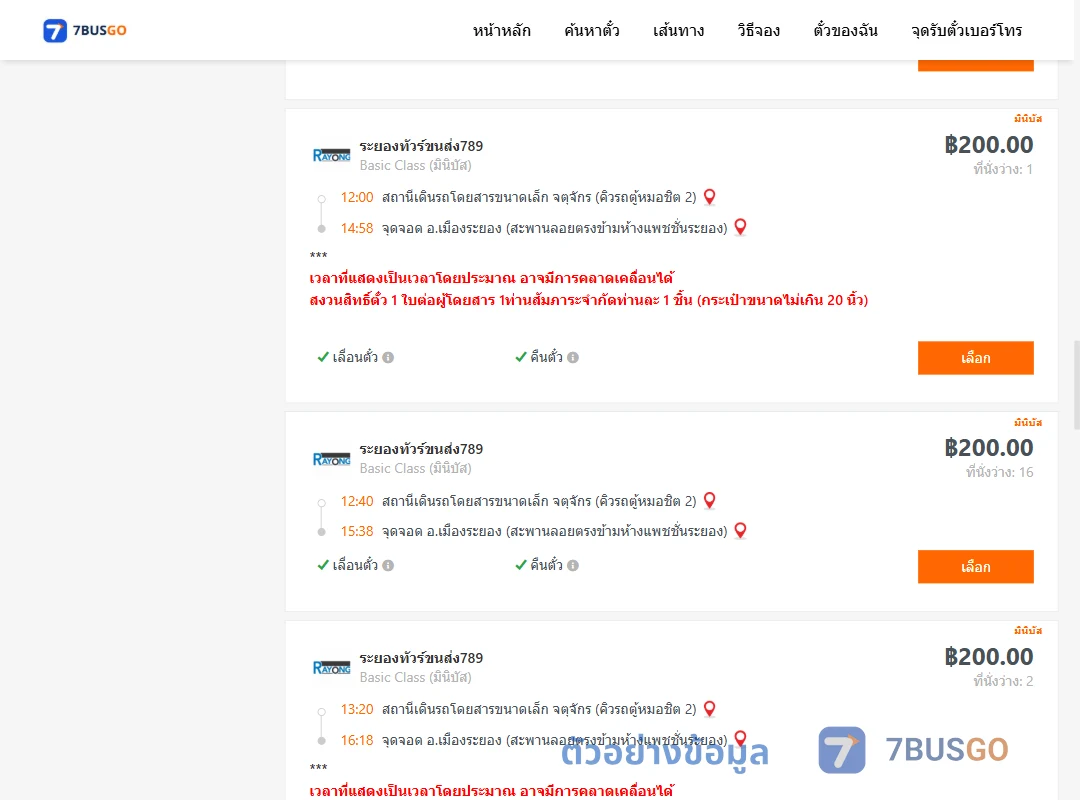Click the red luggage notice on 12:00 trip
The height and width of the screenshot is (800, 1080).
[589, 300]
